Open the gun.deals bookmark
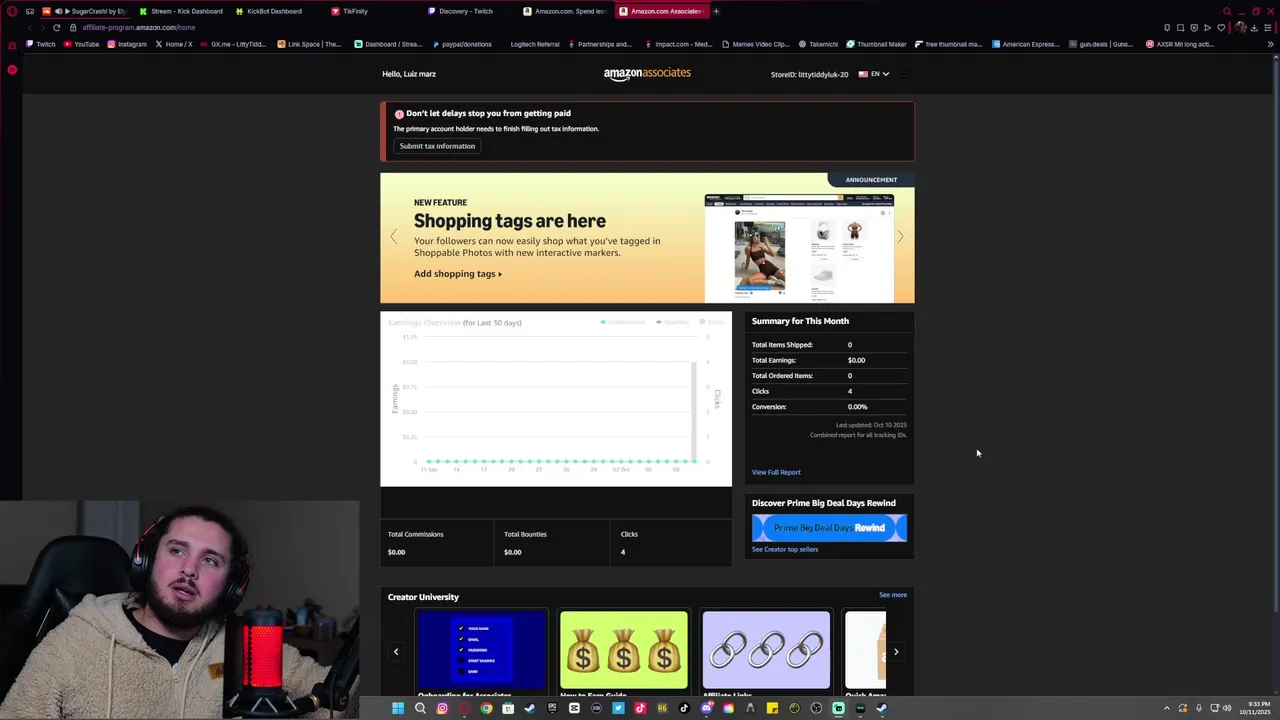This screenshot has width=1280, height=720. click(x=1101, y=44)
